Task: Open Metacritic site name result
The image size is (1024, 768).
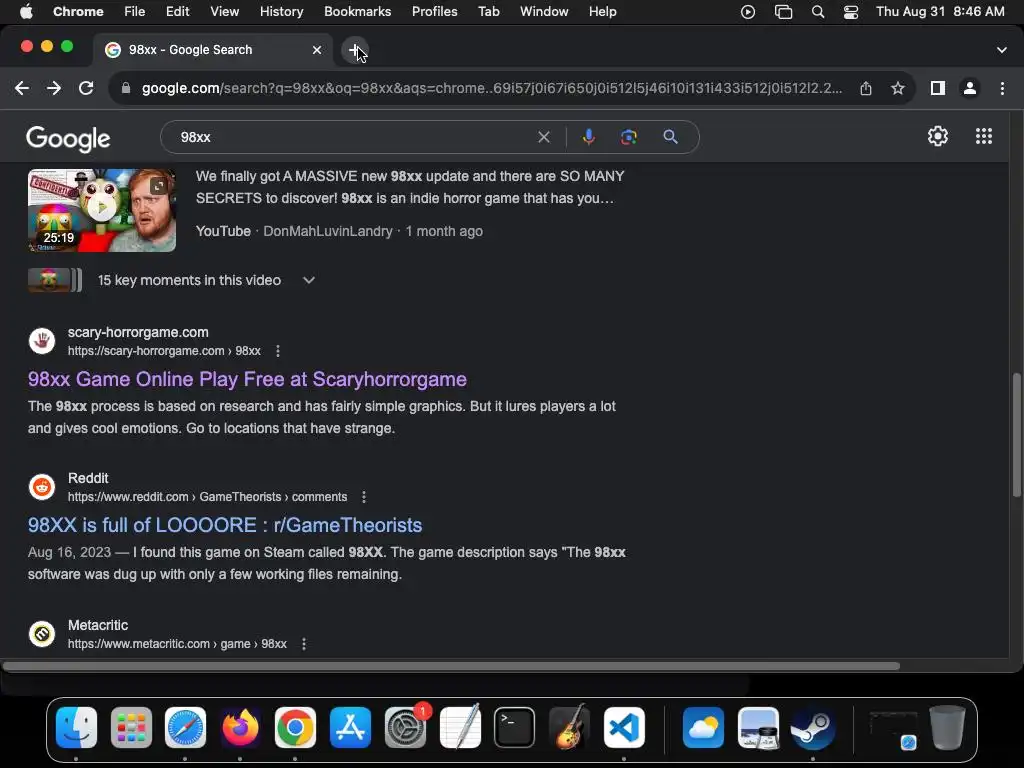Action: pos(98,626)
